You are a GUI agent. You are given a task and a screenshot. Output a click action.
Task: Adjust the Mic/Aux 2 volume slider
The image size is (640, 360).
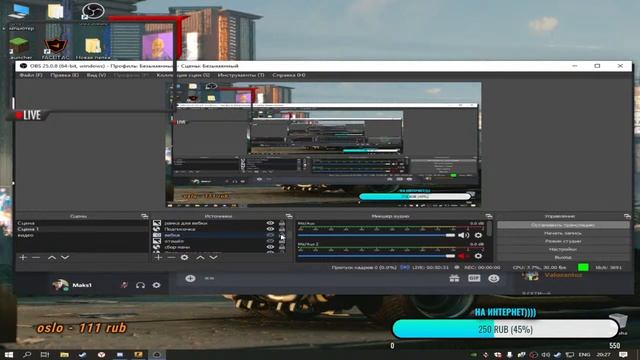pos(376,256)
